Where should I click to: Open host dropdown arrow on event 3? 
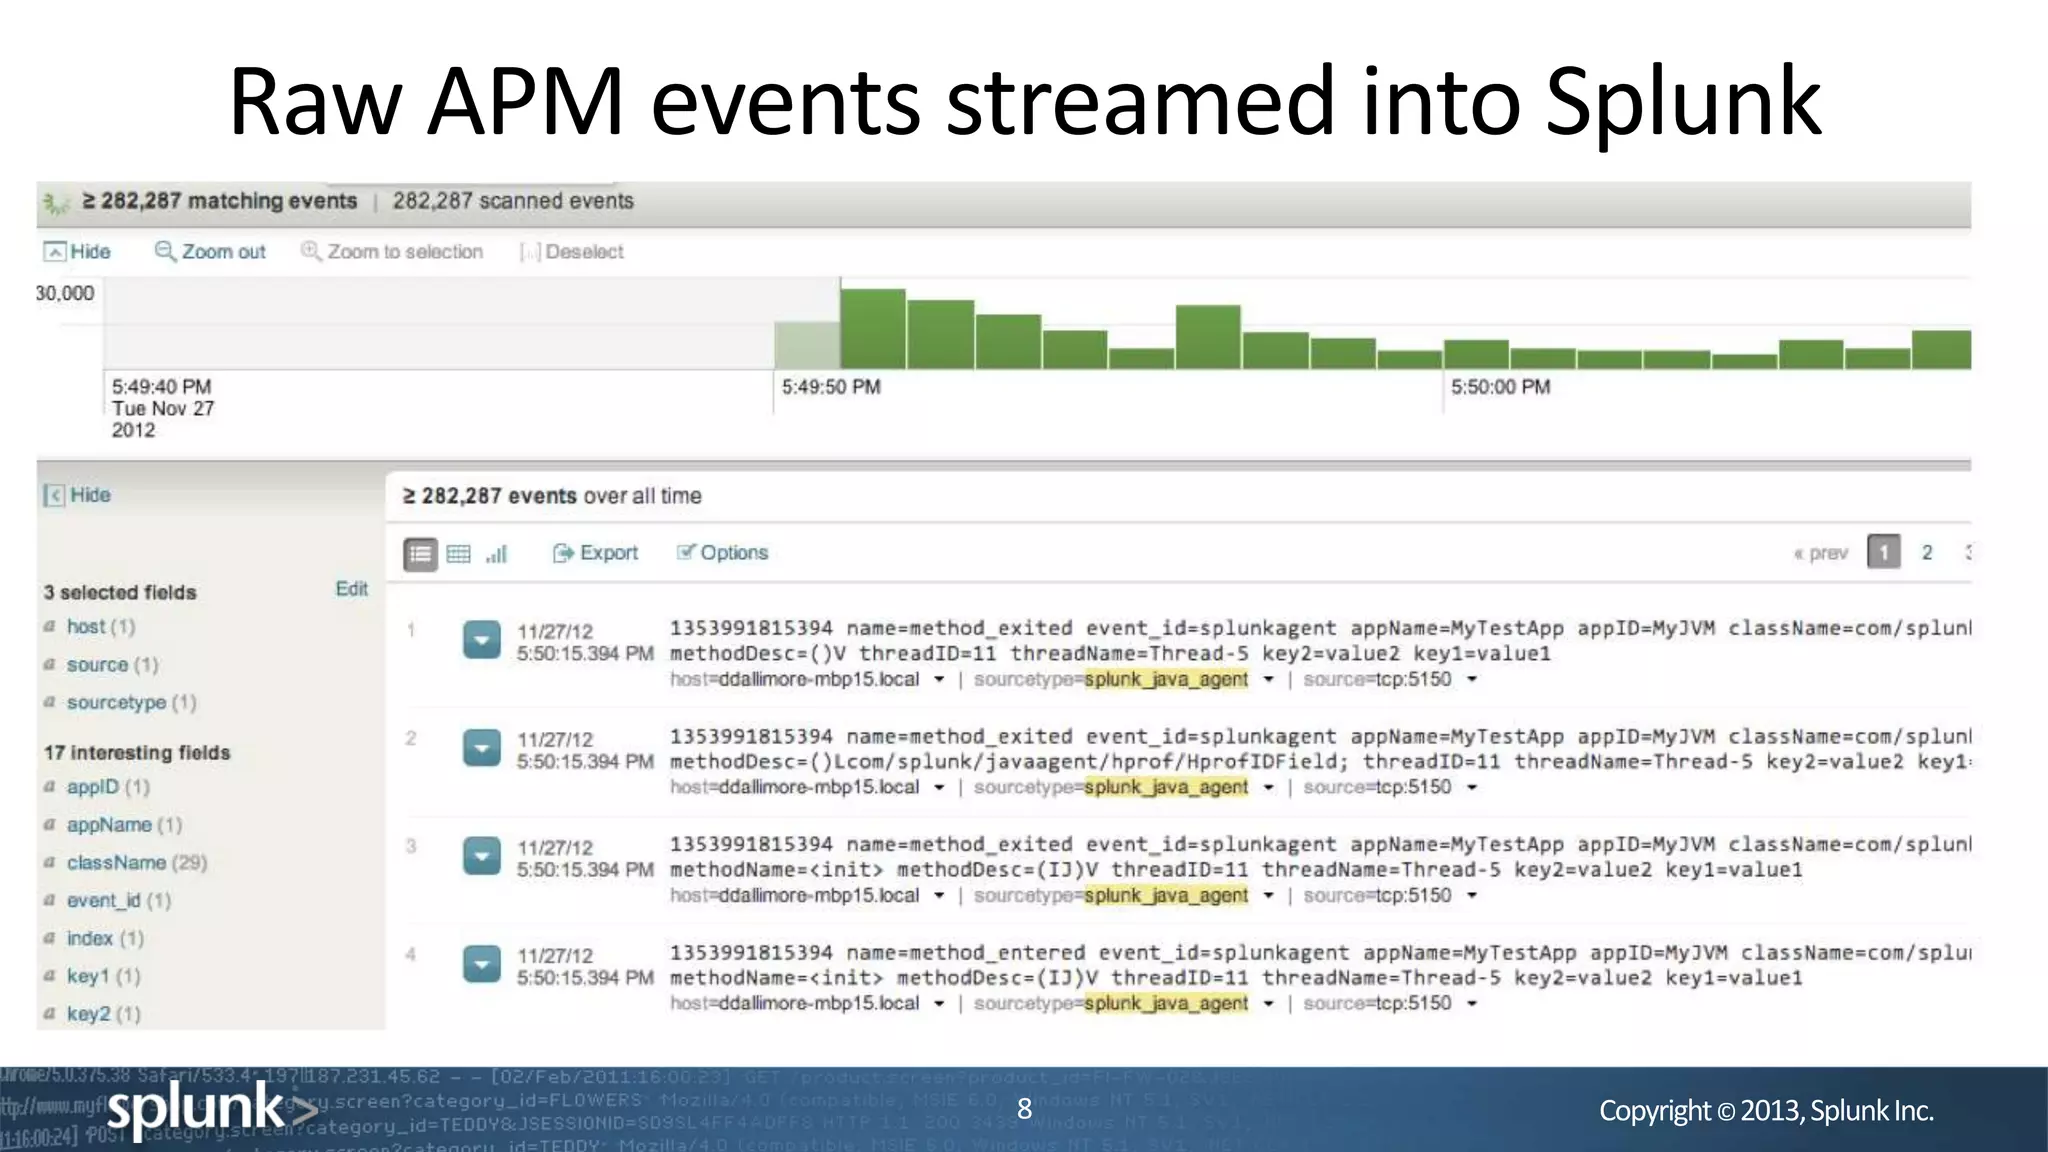click(939, 896)
